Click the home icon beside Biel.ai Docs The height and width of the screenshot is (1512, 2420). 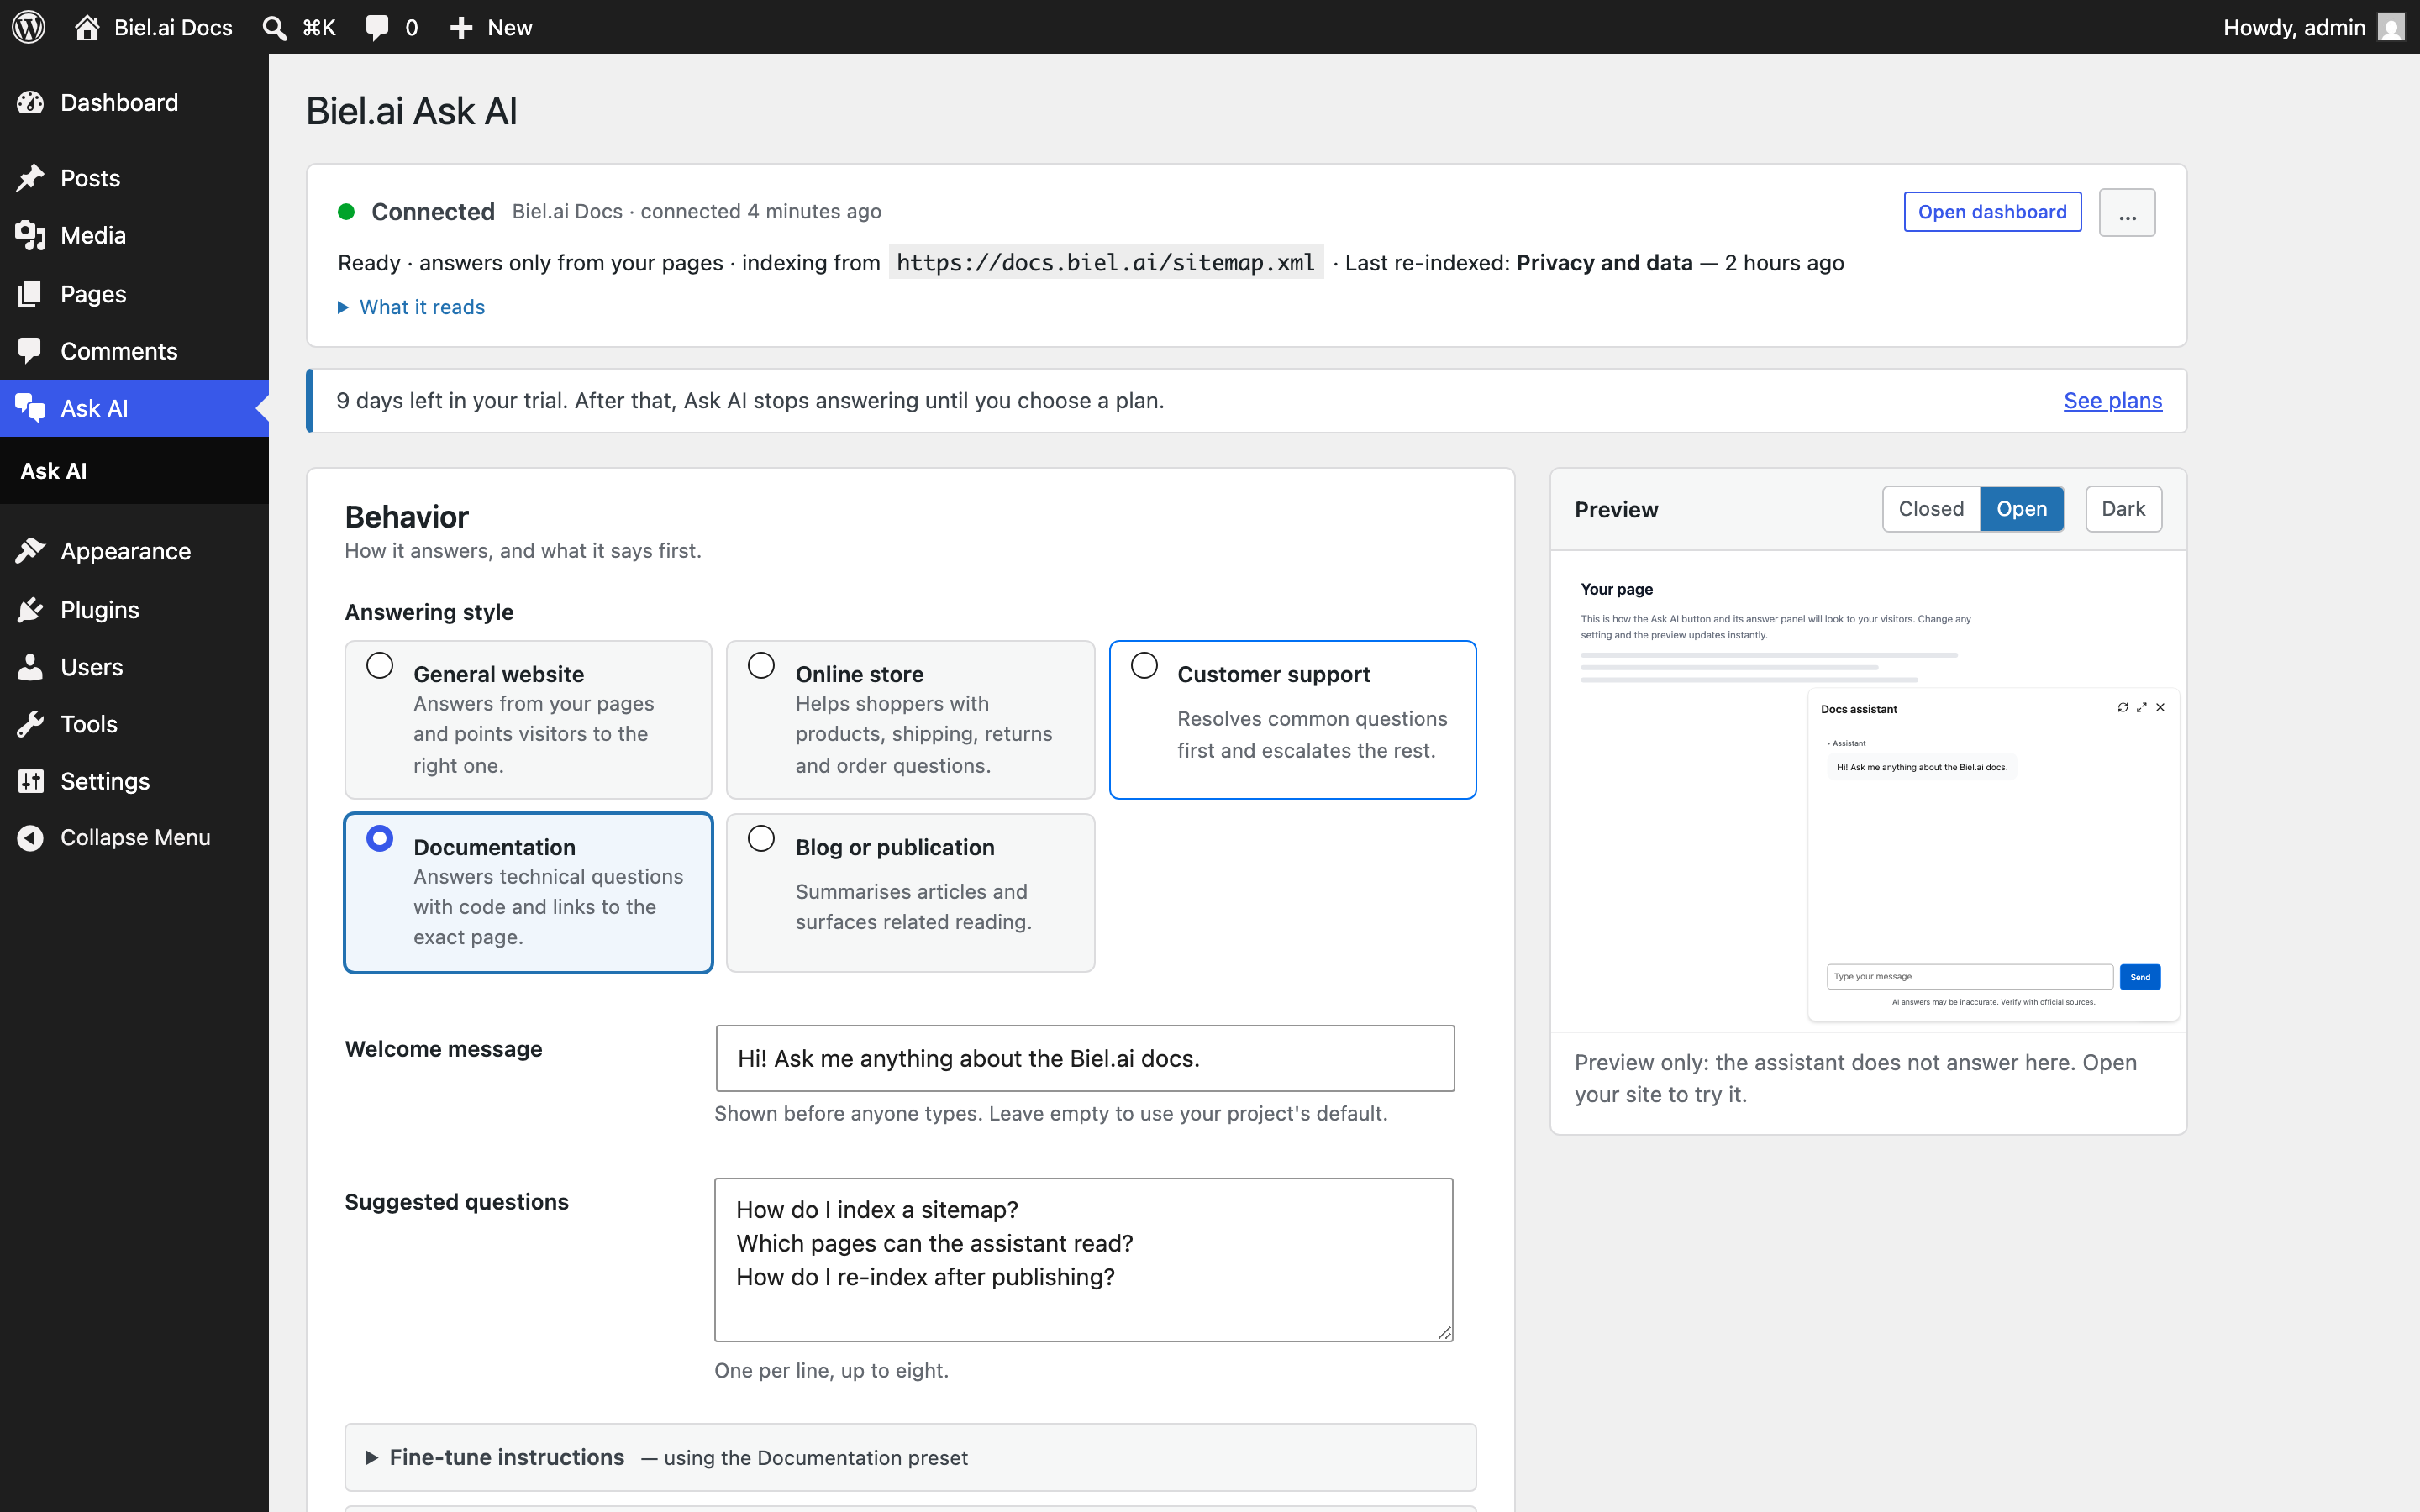click(x=88, y=27)
